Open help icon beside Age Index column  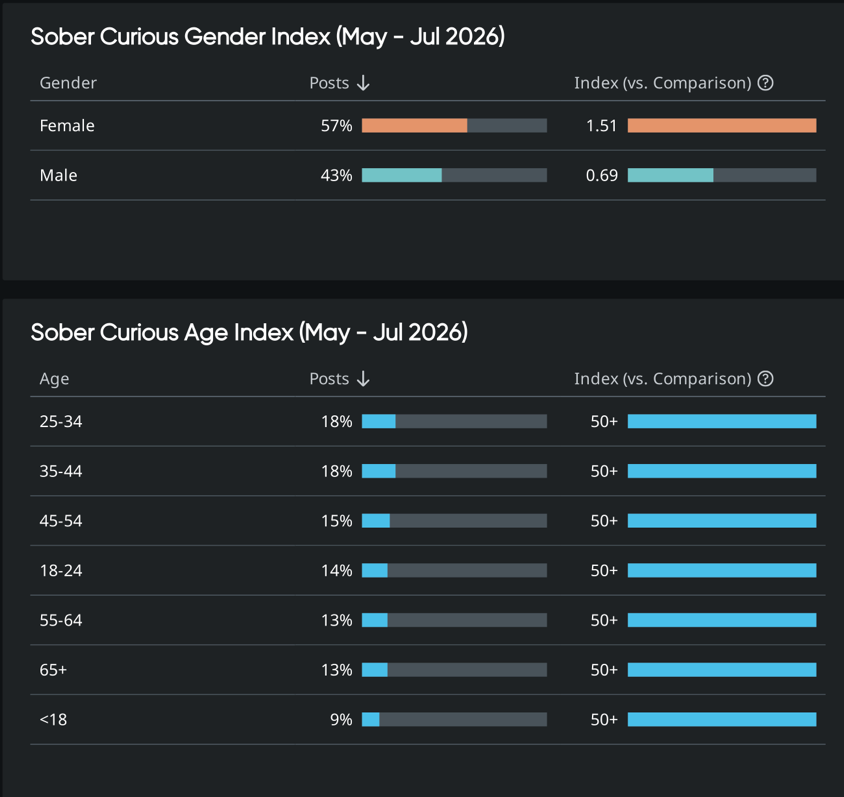(765, 379)
